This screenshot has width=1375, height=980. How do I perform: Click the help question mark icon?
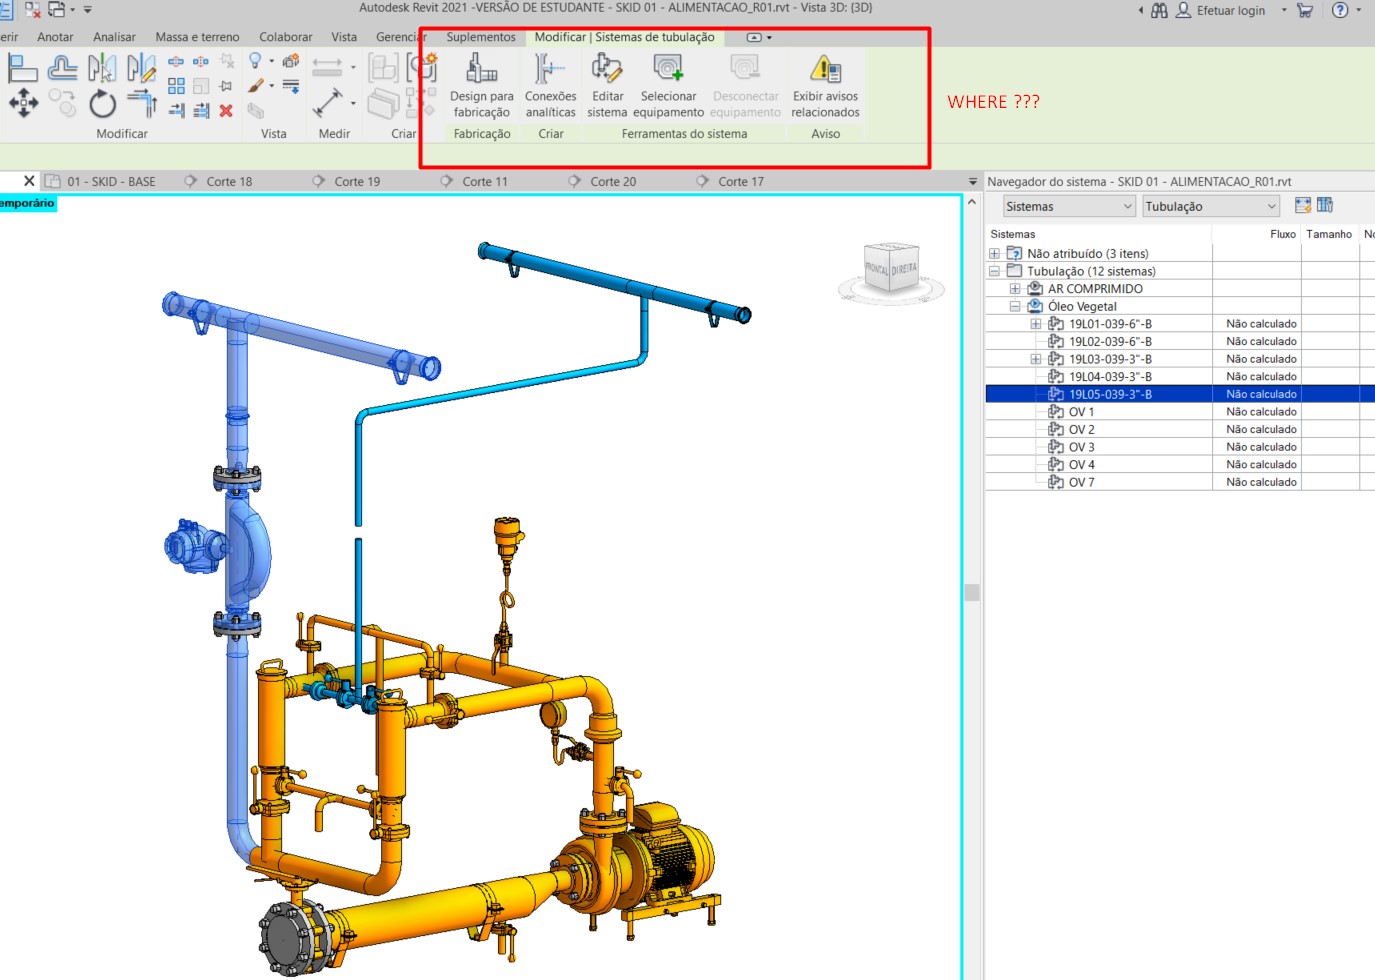pos(1340,10)
